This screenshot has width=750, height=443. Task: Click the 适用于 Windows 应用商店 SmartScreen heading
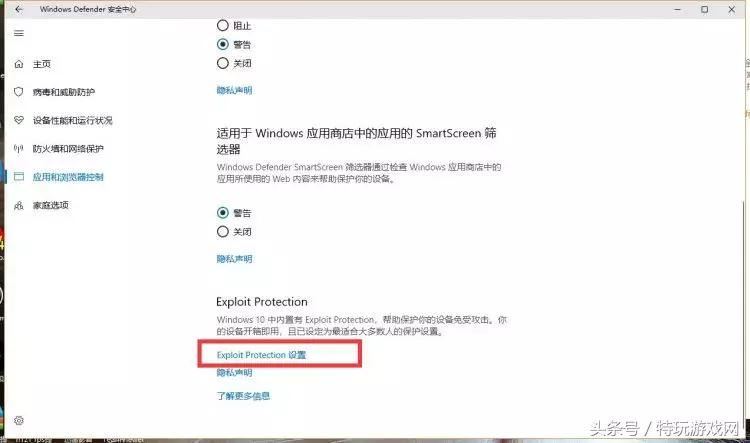click(356, 141)
